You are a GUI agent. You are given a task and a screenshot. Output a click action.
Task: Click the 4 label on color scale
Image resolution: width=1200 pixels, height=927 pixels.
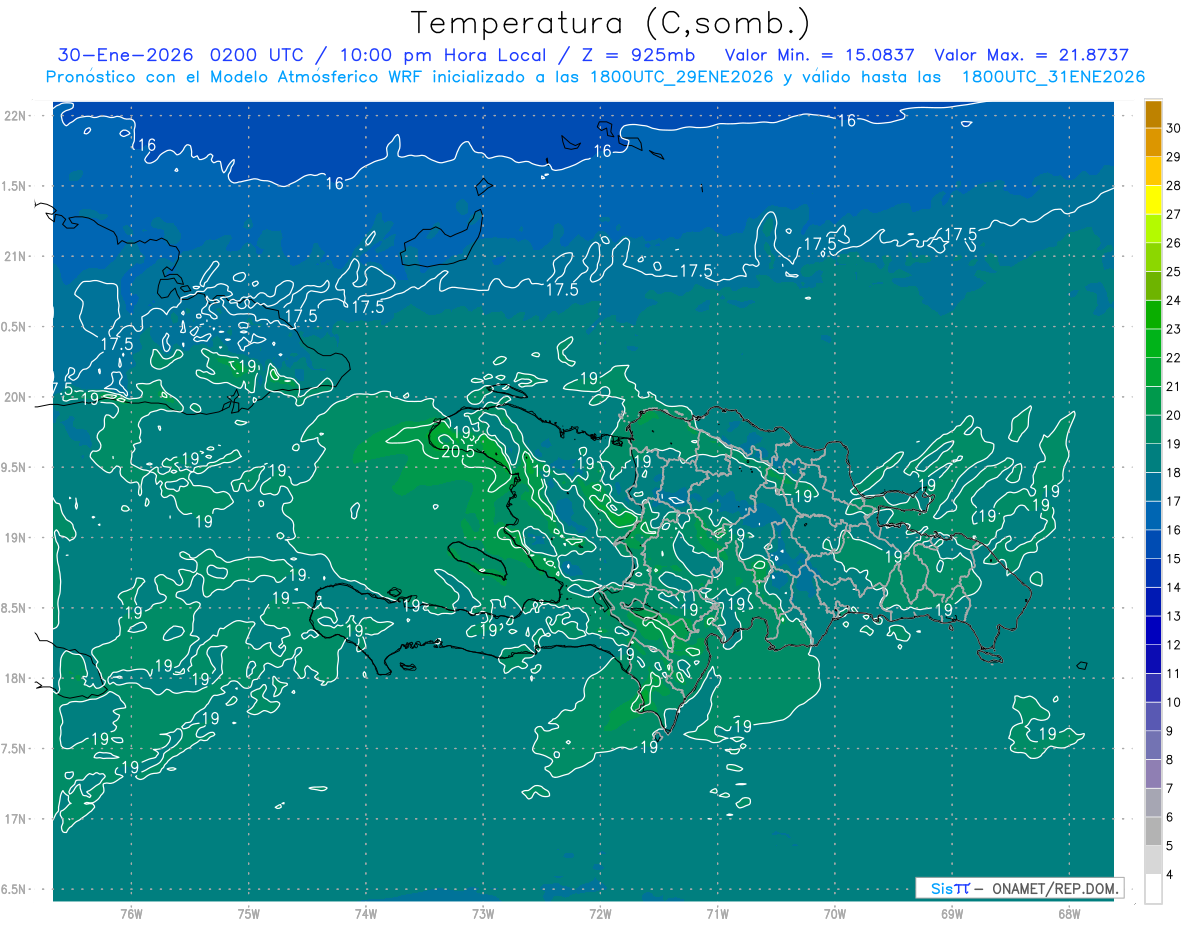pos(1173,875)
